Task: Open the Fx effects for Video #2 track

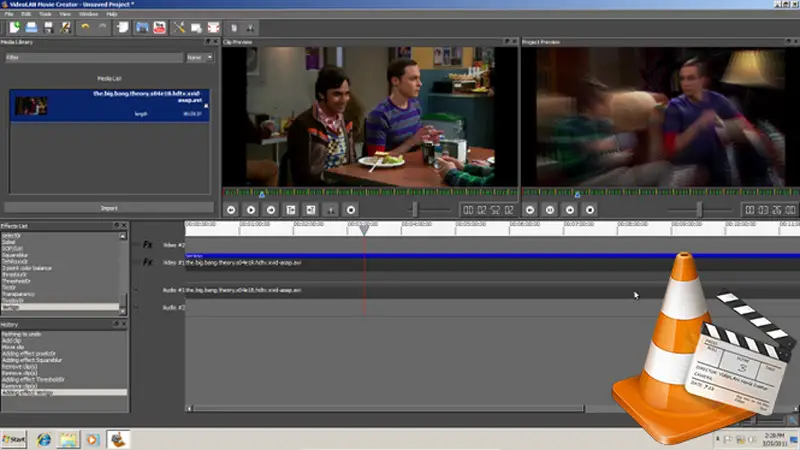Action: (x=147, y=244)
